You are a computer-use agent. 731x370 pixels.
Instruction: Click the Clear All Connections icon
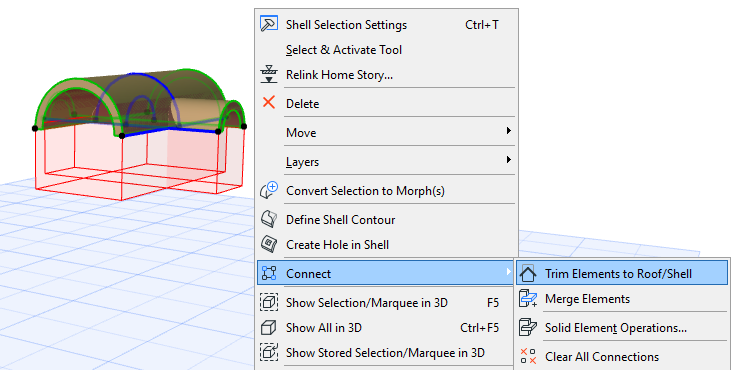(x=528, y=356)
